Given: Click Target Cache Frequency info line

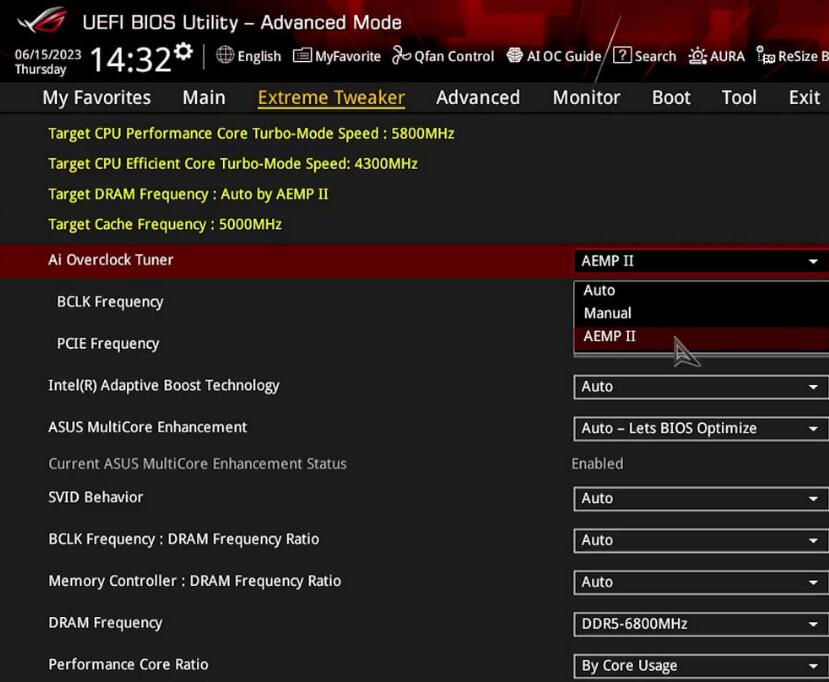Looking at the screenshot, I should [x=165, y=224].
